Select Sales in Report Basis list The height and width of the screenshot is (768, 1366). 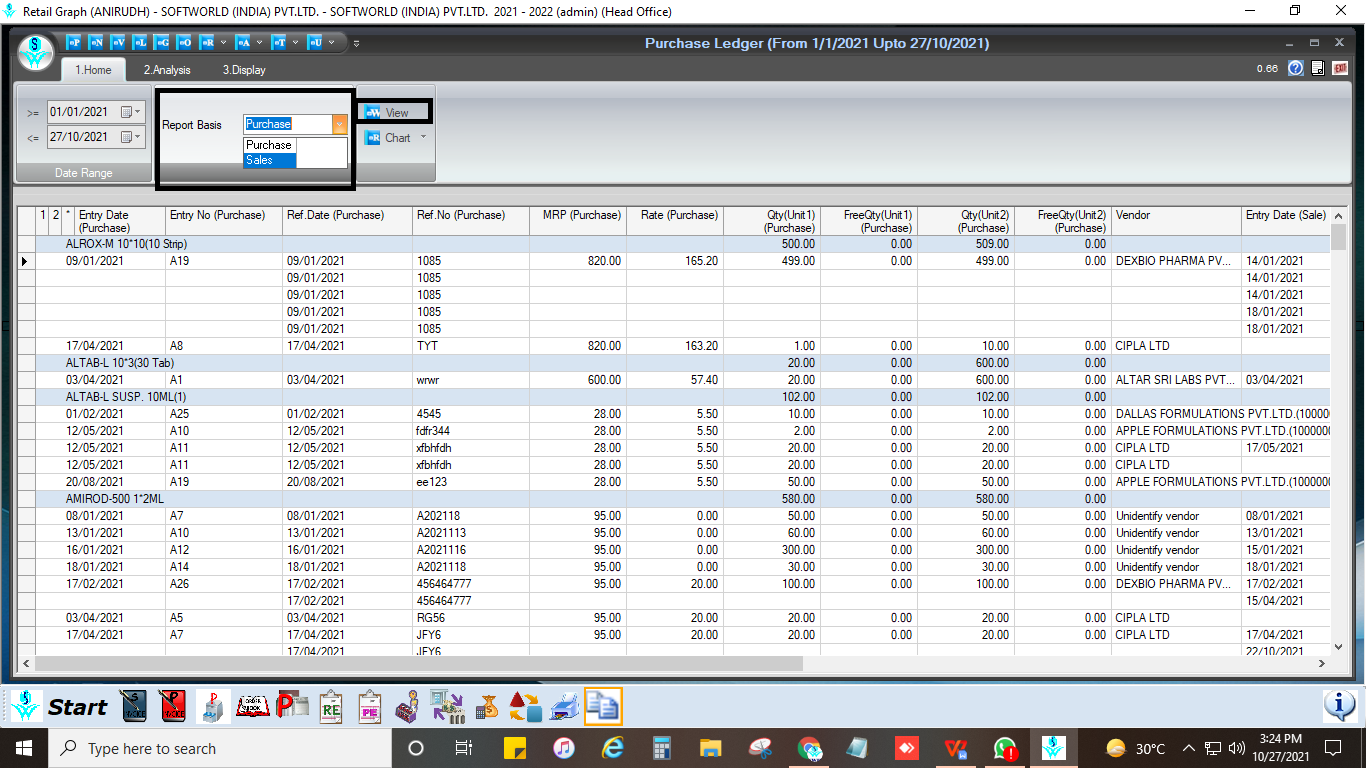click(x=270, y=160)
